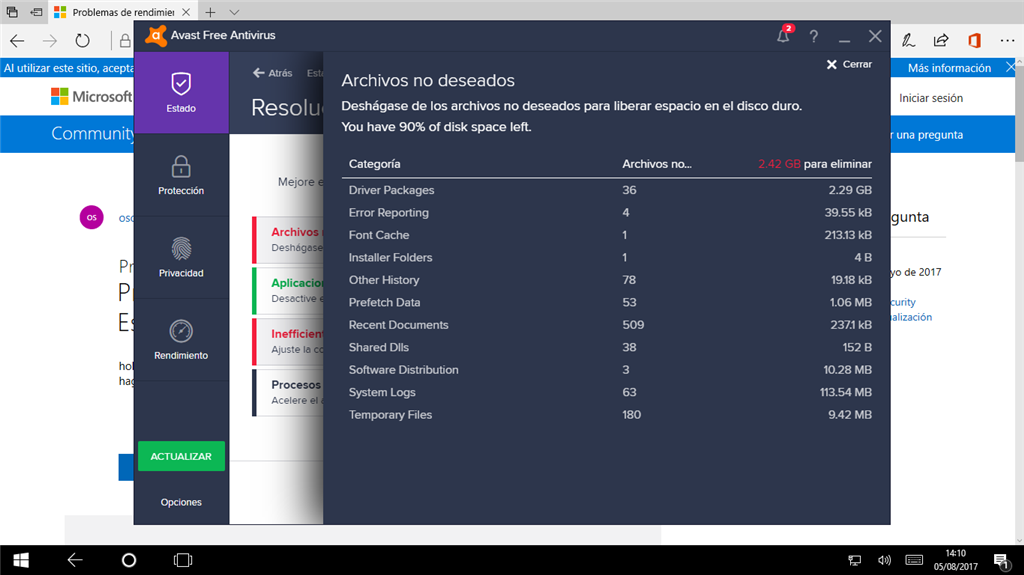
Task: Select the Estado shield tab
Action: click(x=181, y=93)
